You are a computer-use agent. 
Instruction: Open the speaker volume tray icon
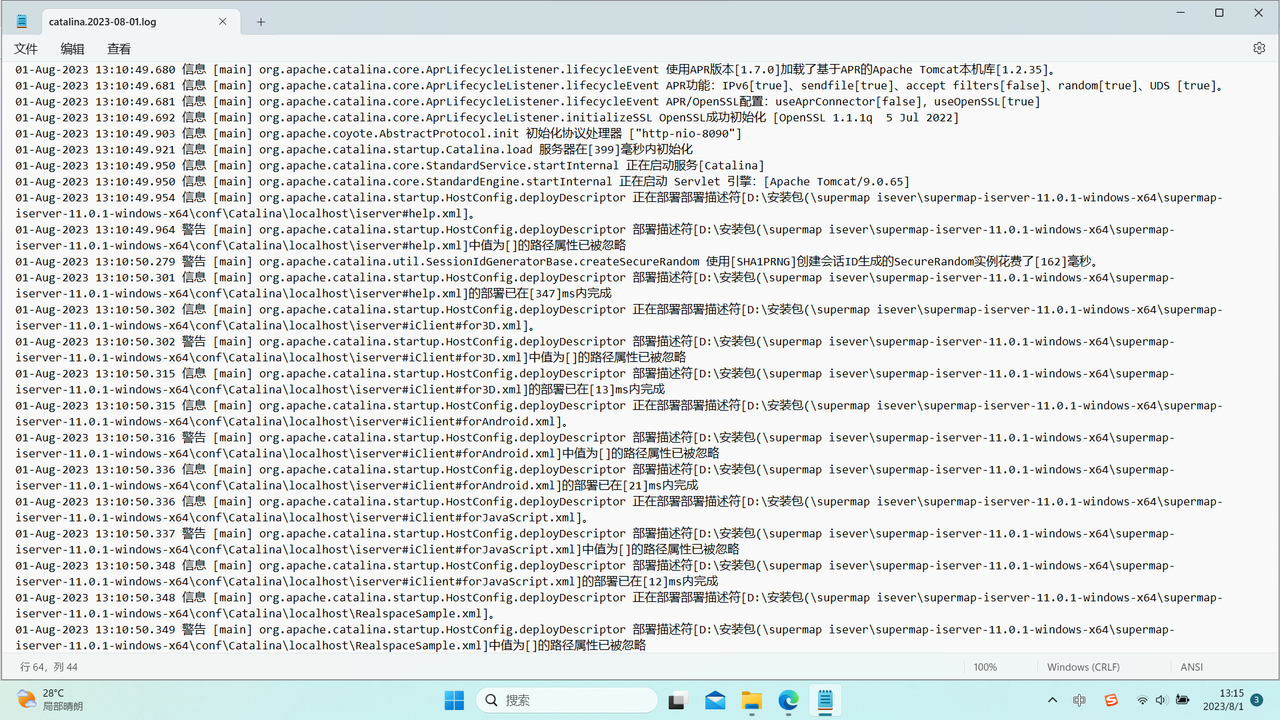(1161, 700)
